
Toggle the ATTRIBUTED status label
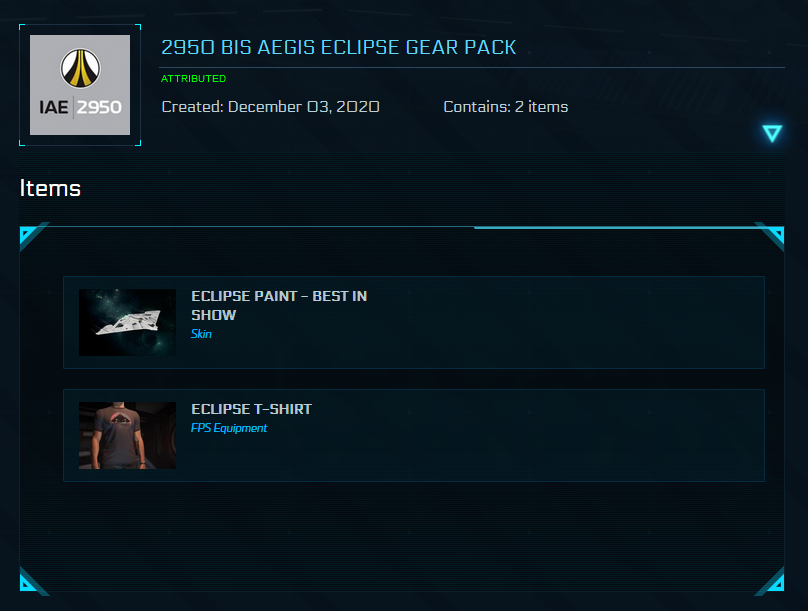[192, 77]
